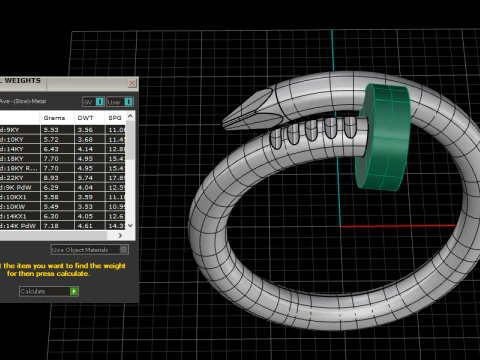This screenshot has height=360, width=480.
Task: Click DWT value 4.04
Action: click(x=85, y=187)
